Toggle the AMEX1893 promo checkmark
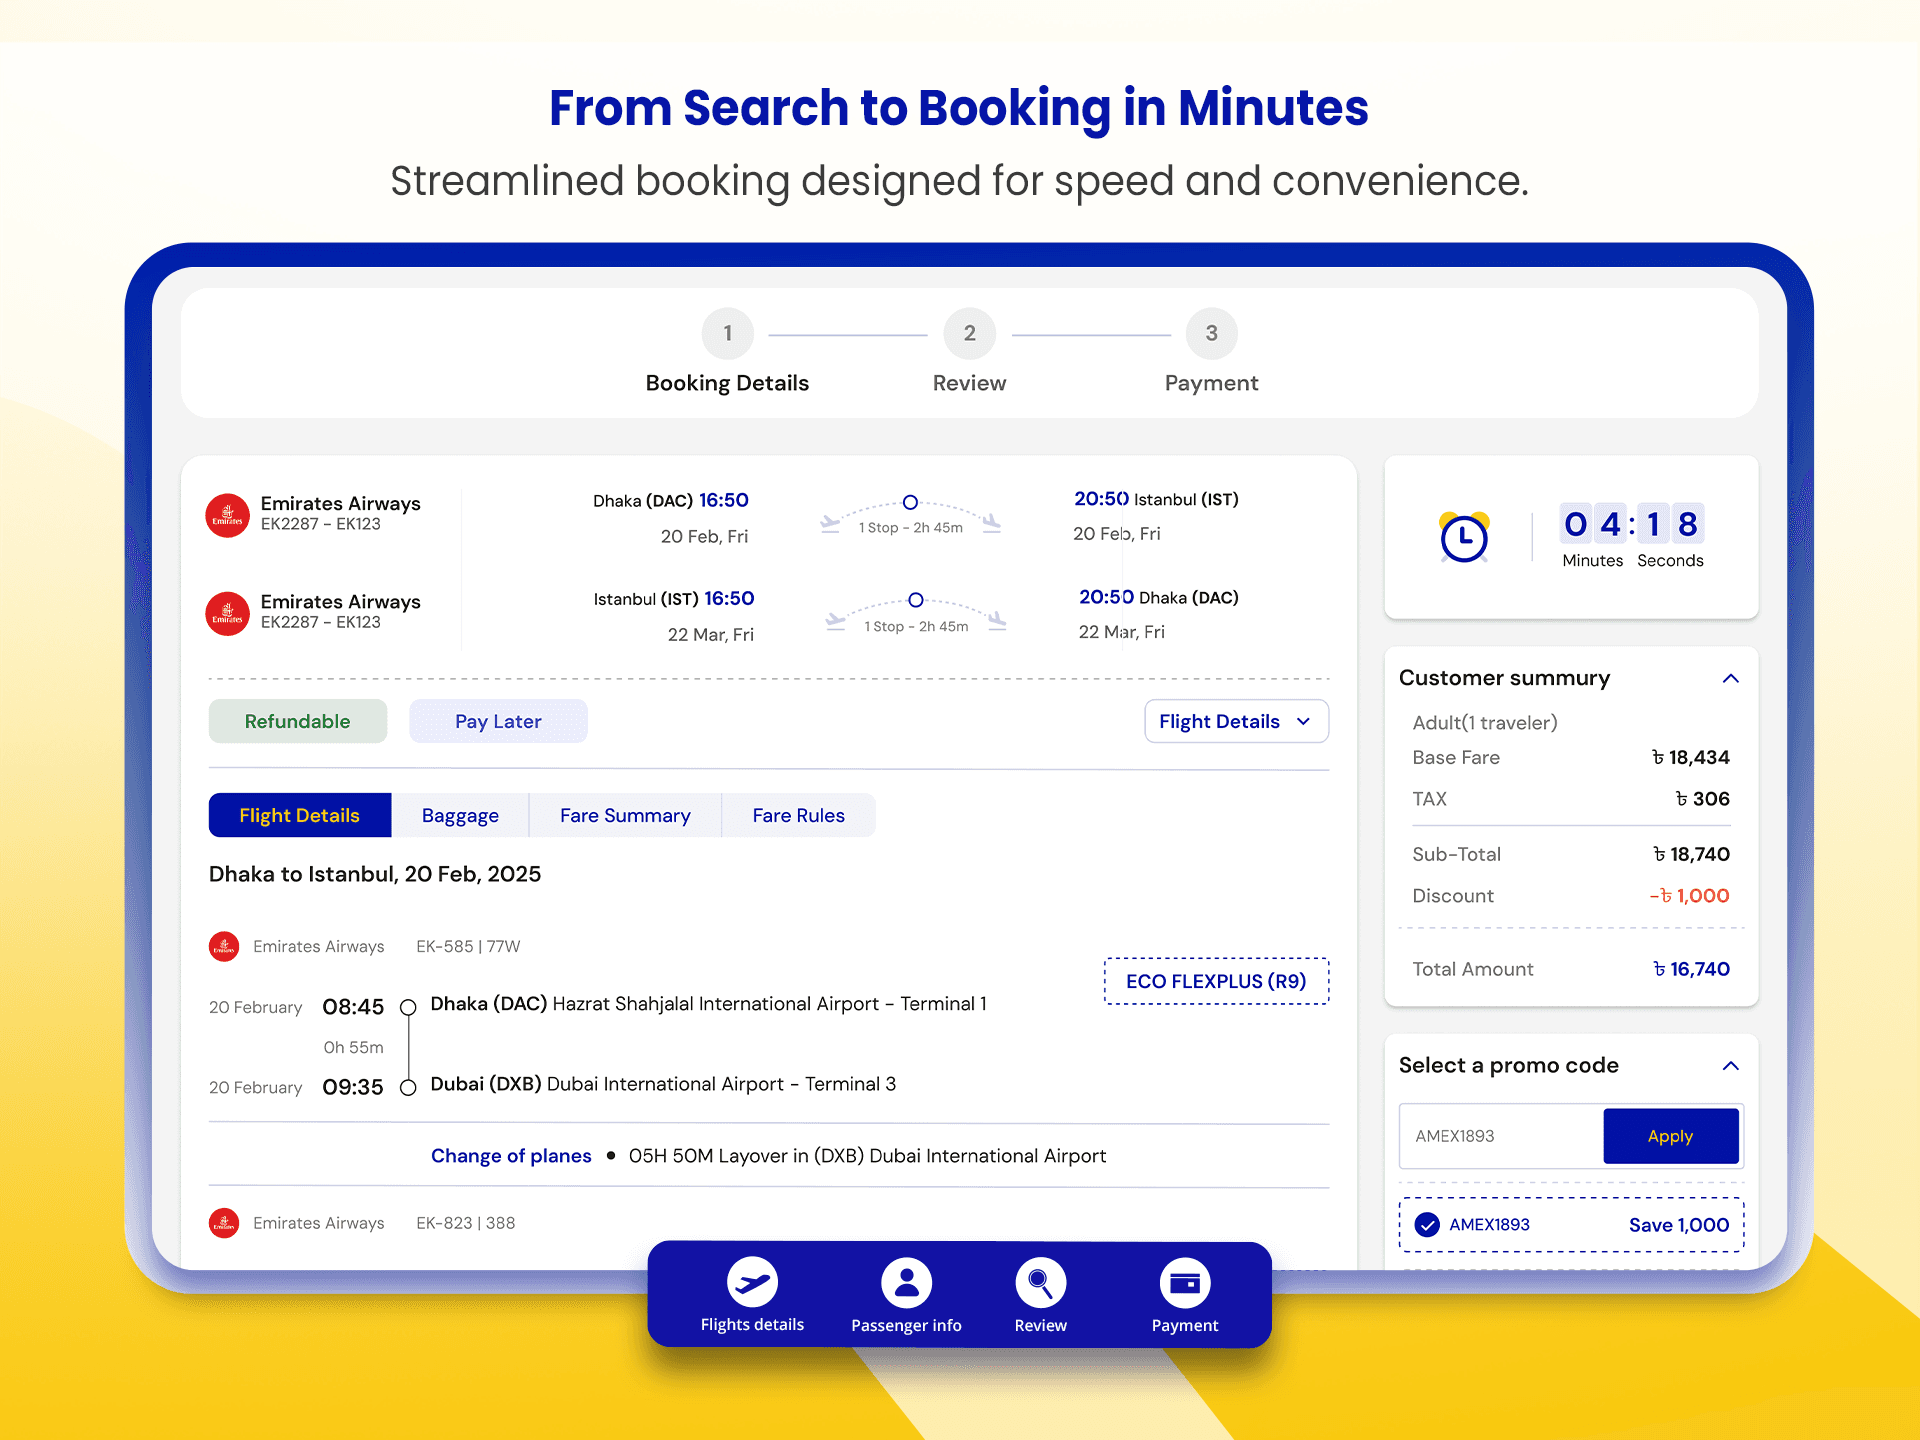This screenshot has width=1920, height=1440. click(x=1427, y=1225)
